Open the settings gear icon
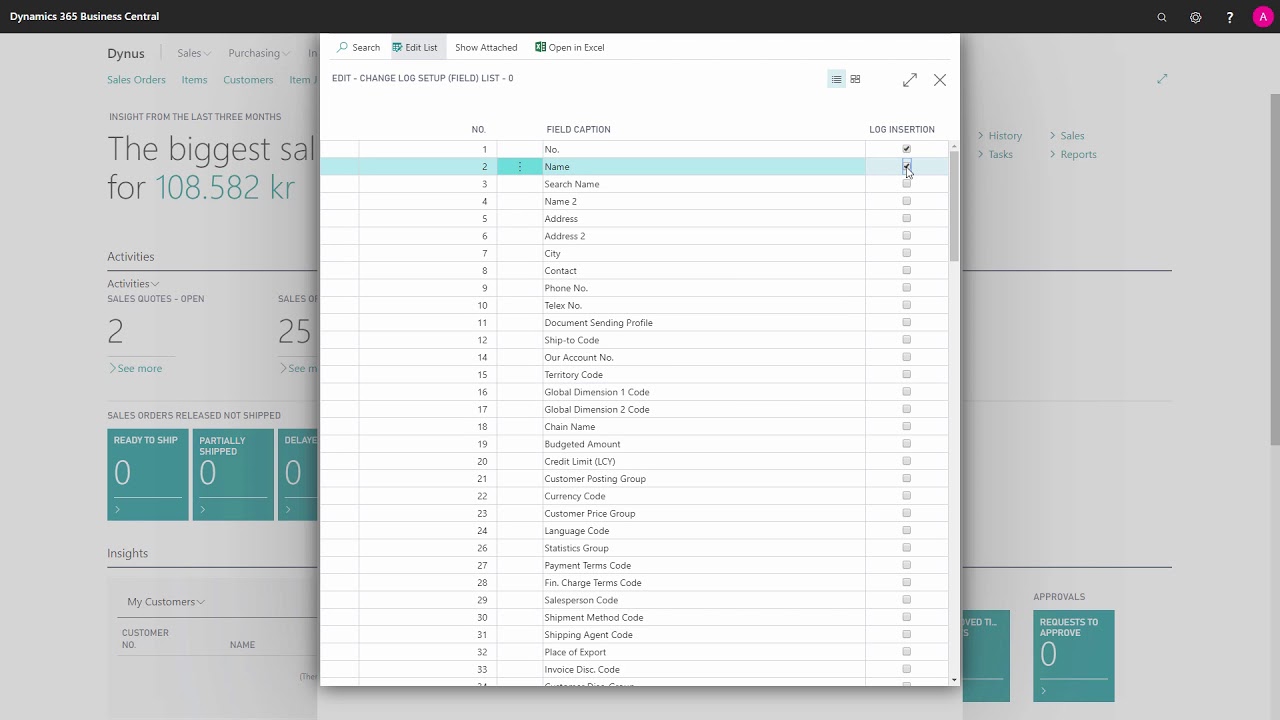Image resolution: width=1280 pixels, height=720 pixels. point(1196,17)
